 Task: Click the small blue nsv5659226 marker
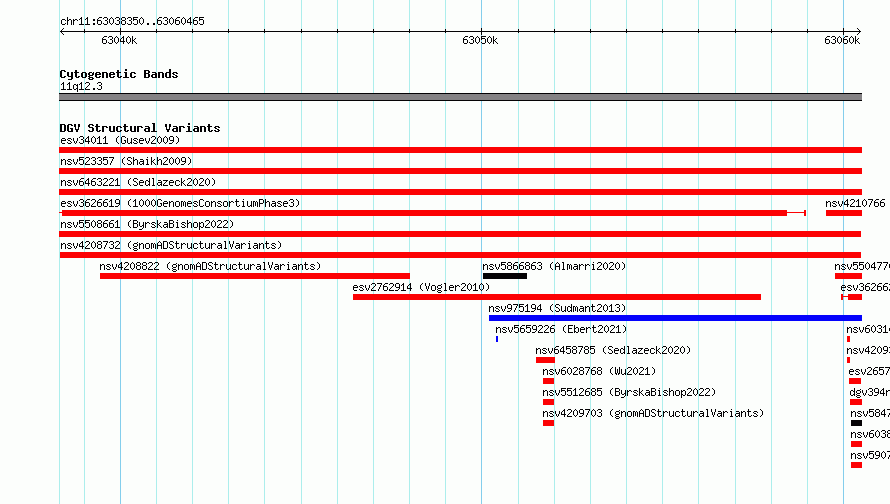497,339
